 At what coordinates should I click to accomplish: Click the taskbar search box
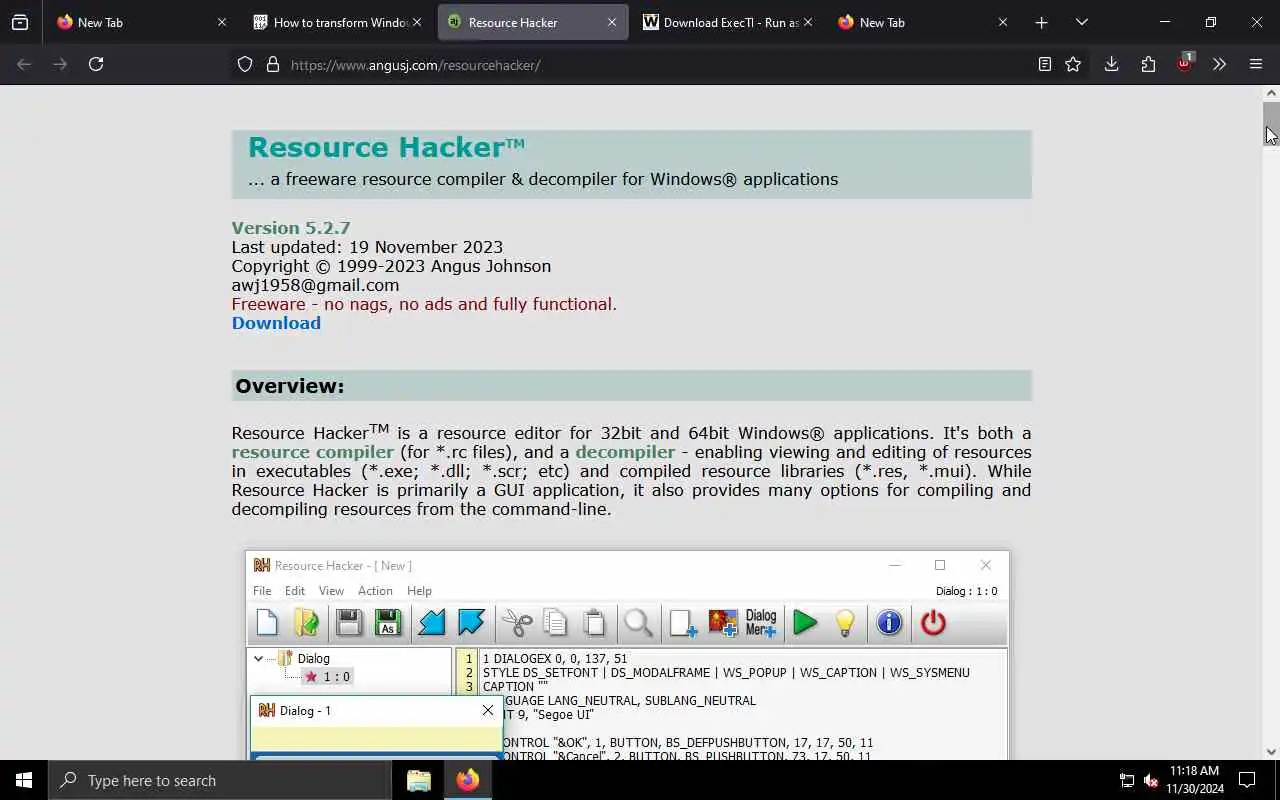click(220, 780)
